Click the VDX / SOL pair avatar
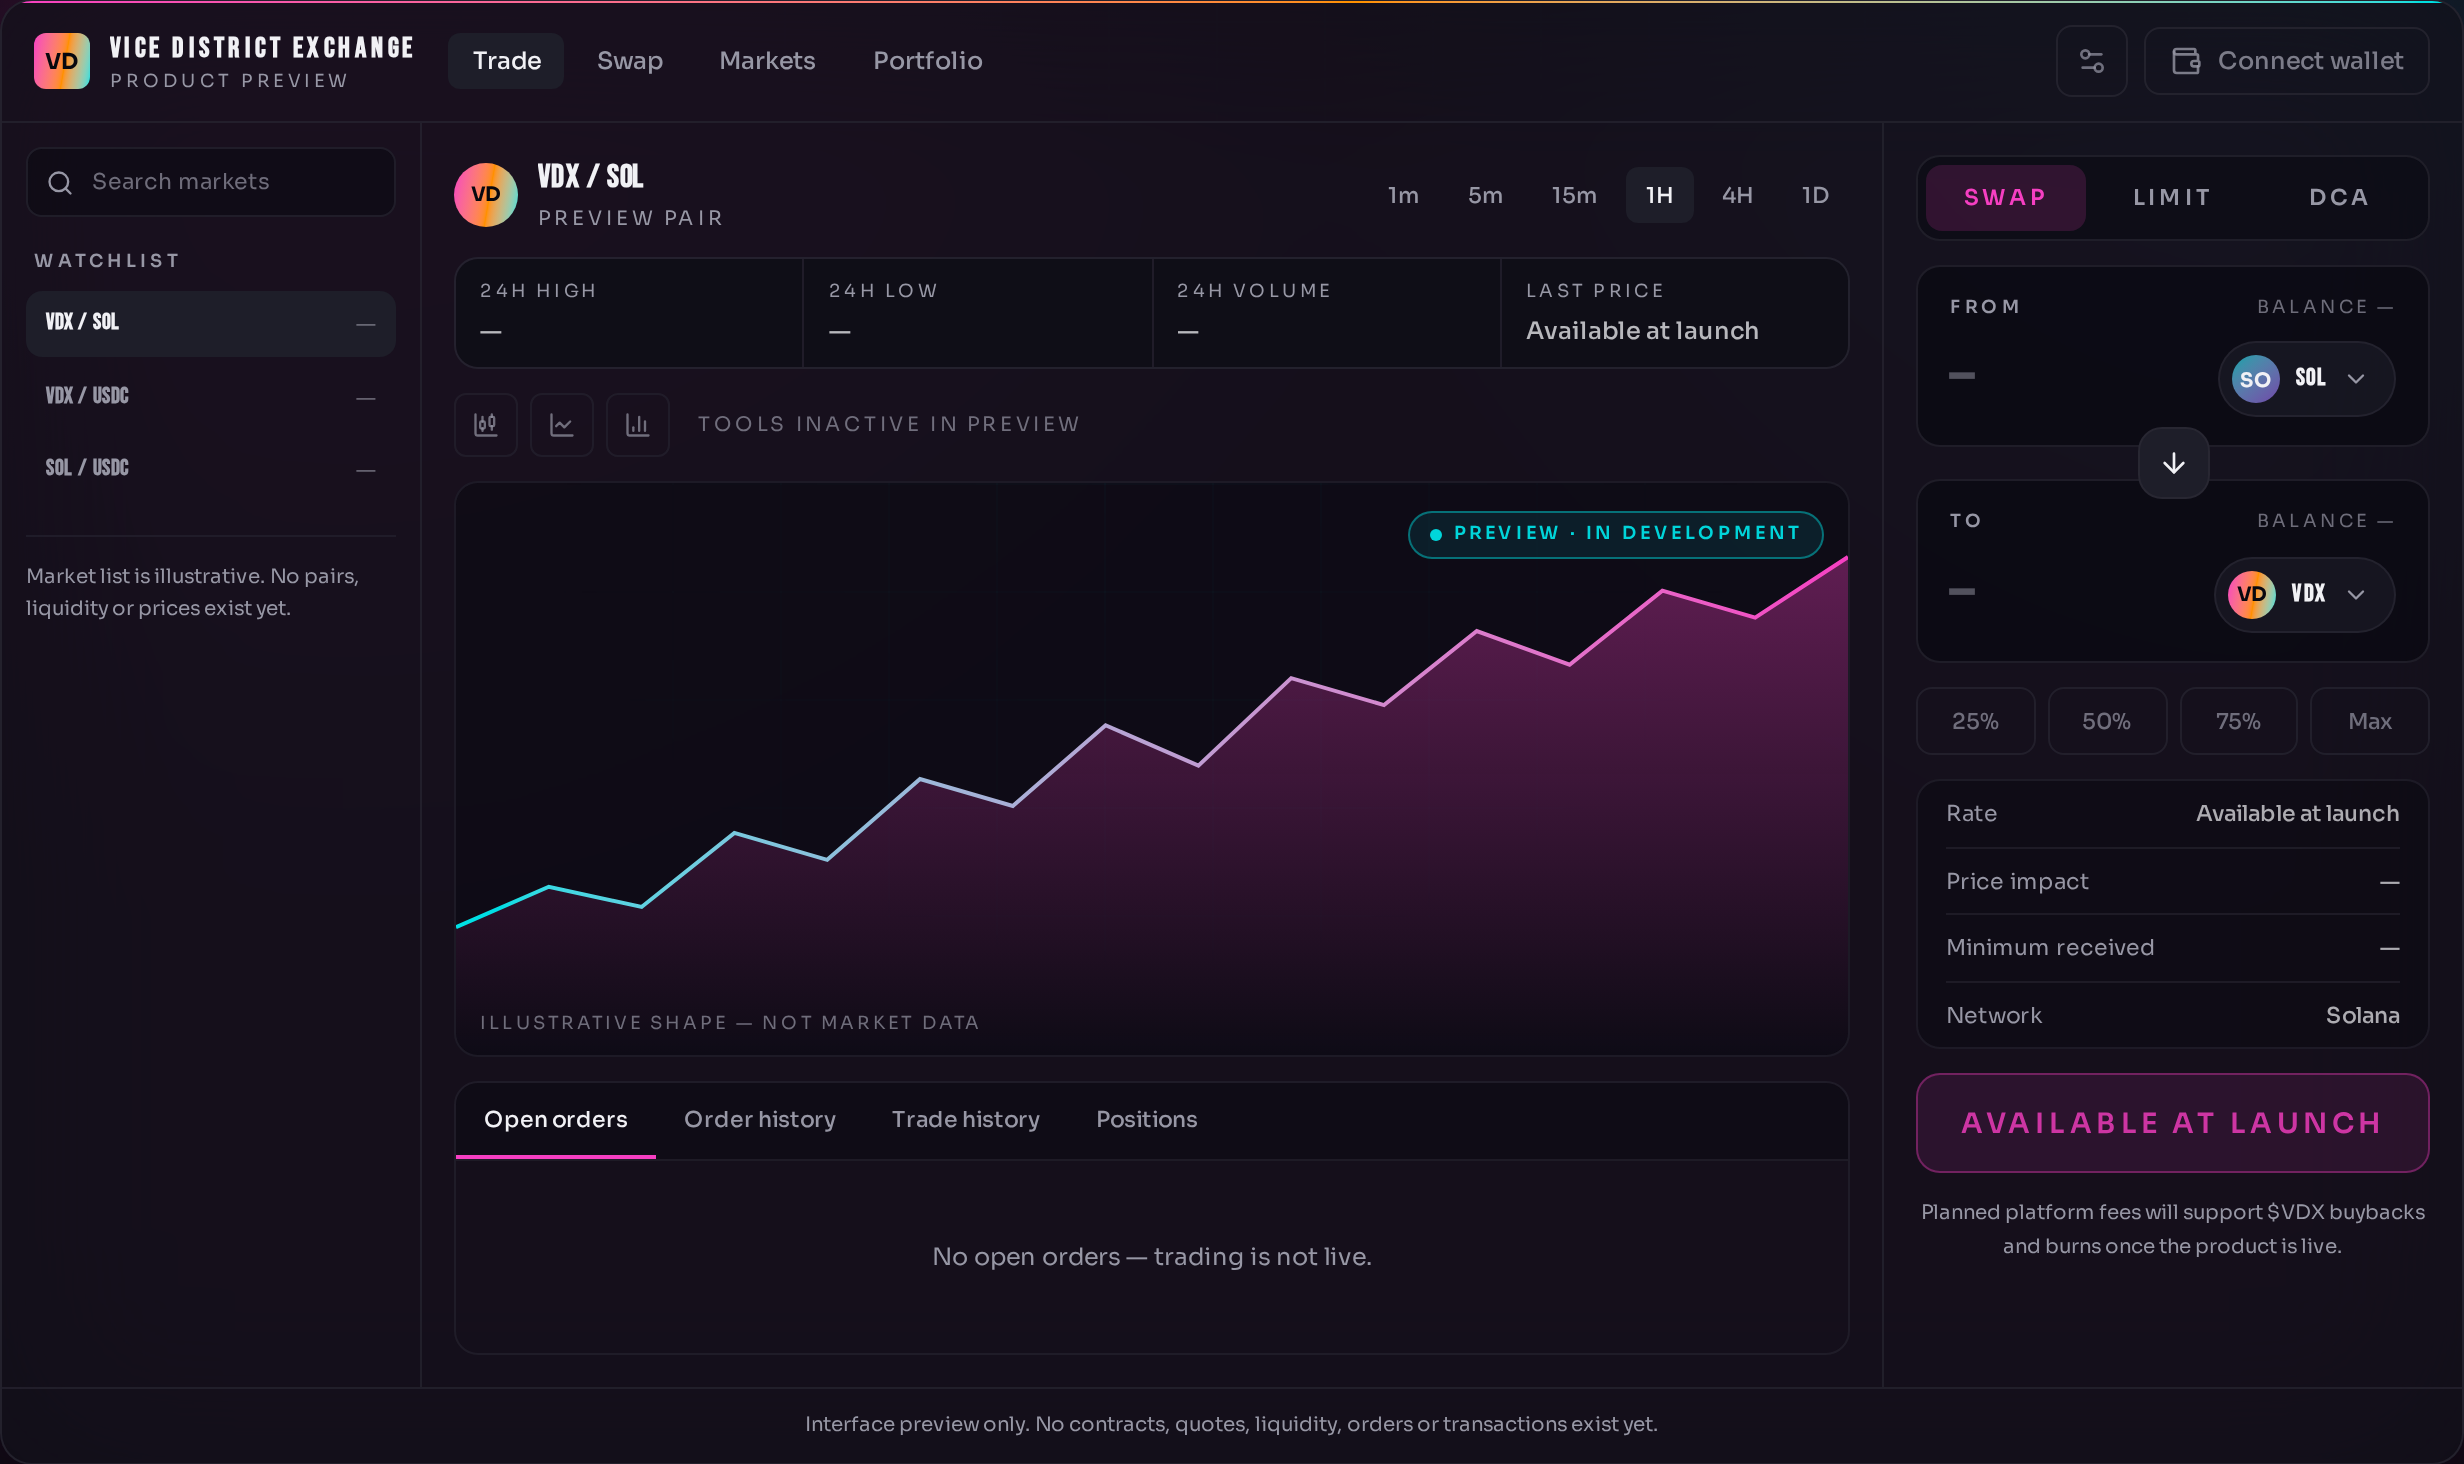 (x=486, y=195)
